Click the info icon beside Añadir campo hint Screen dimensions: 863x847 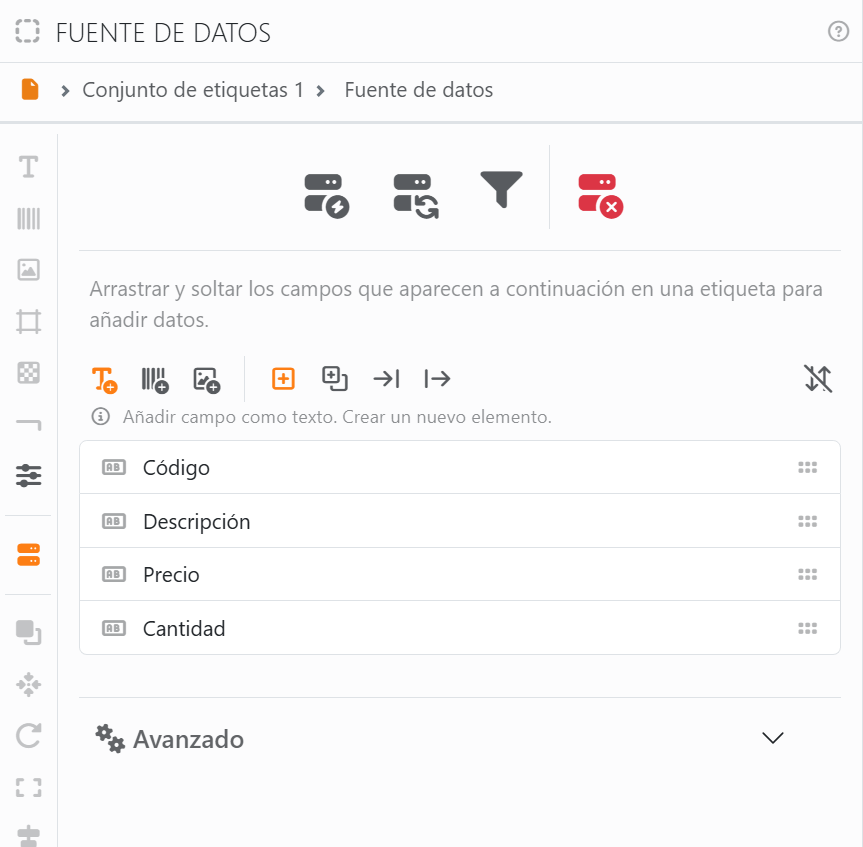pyautogui.click(x=100, y=417)
